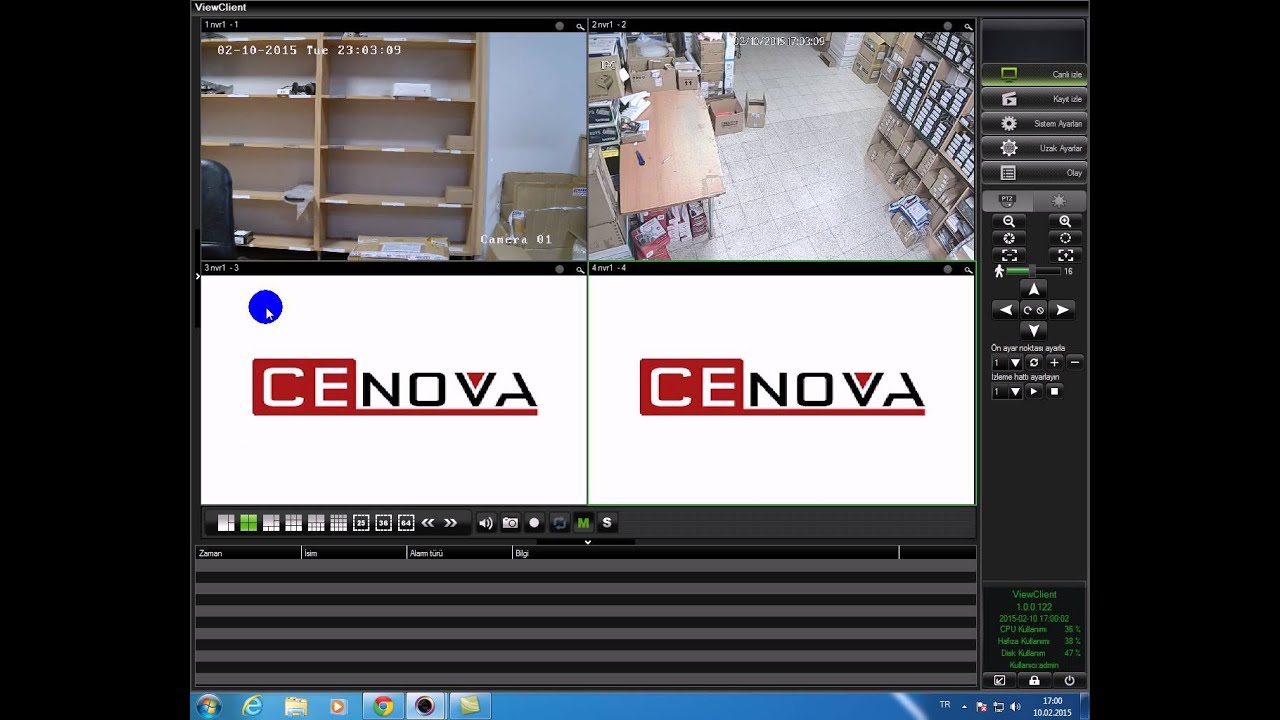1280x720 pixels.
Task: Collapse the event list with chevron
Action: point(587,541)
